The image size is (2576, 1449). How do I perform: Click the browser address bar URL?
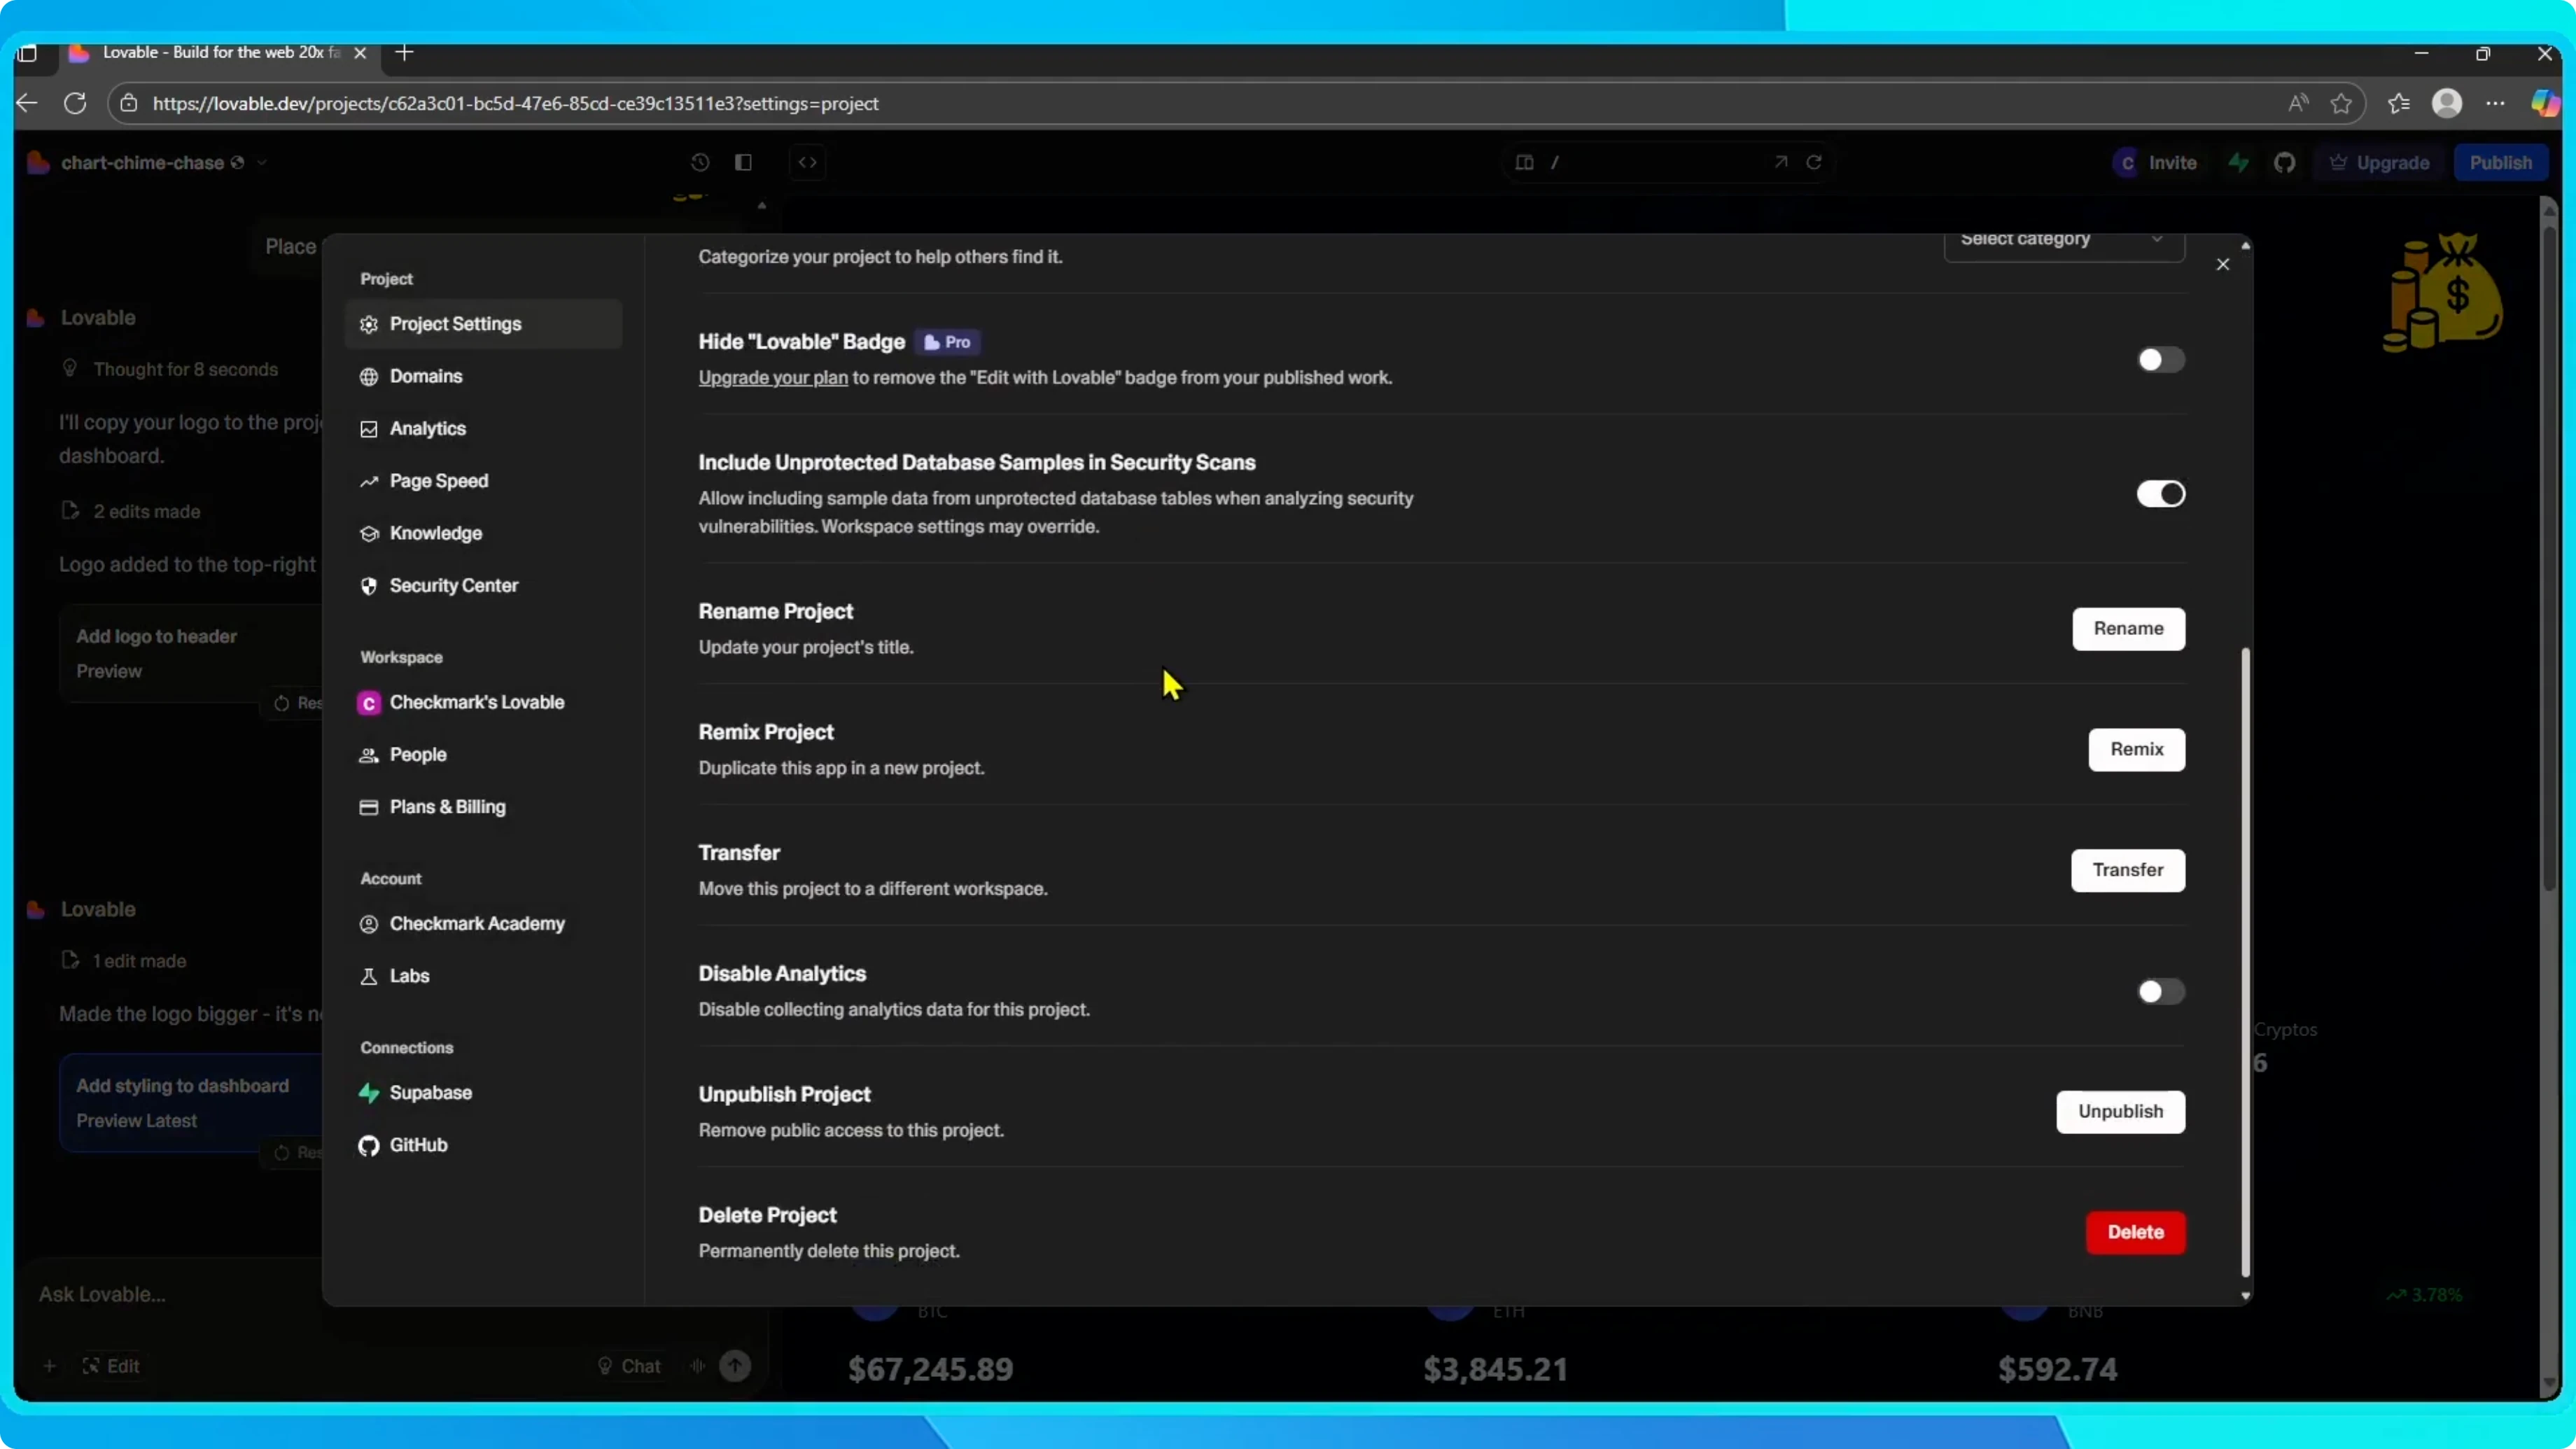point(515,103)
